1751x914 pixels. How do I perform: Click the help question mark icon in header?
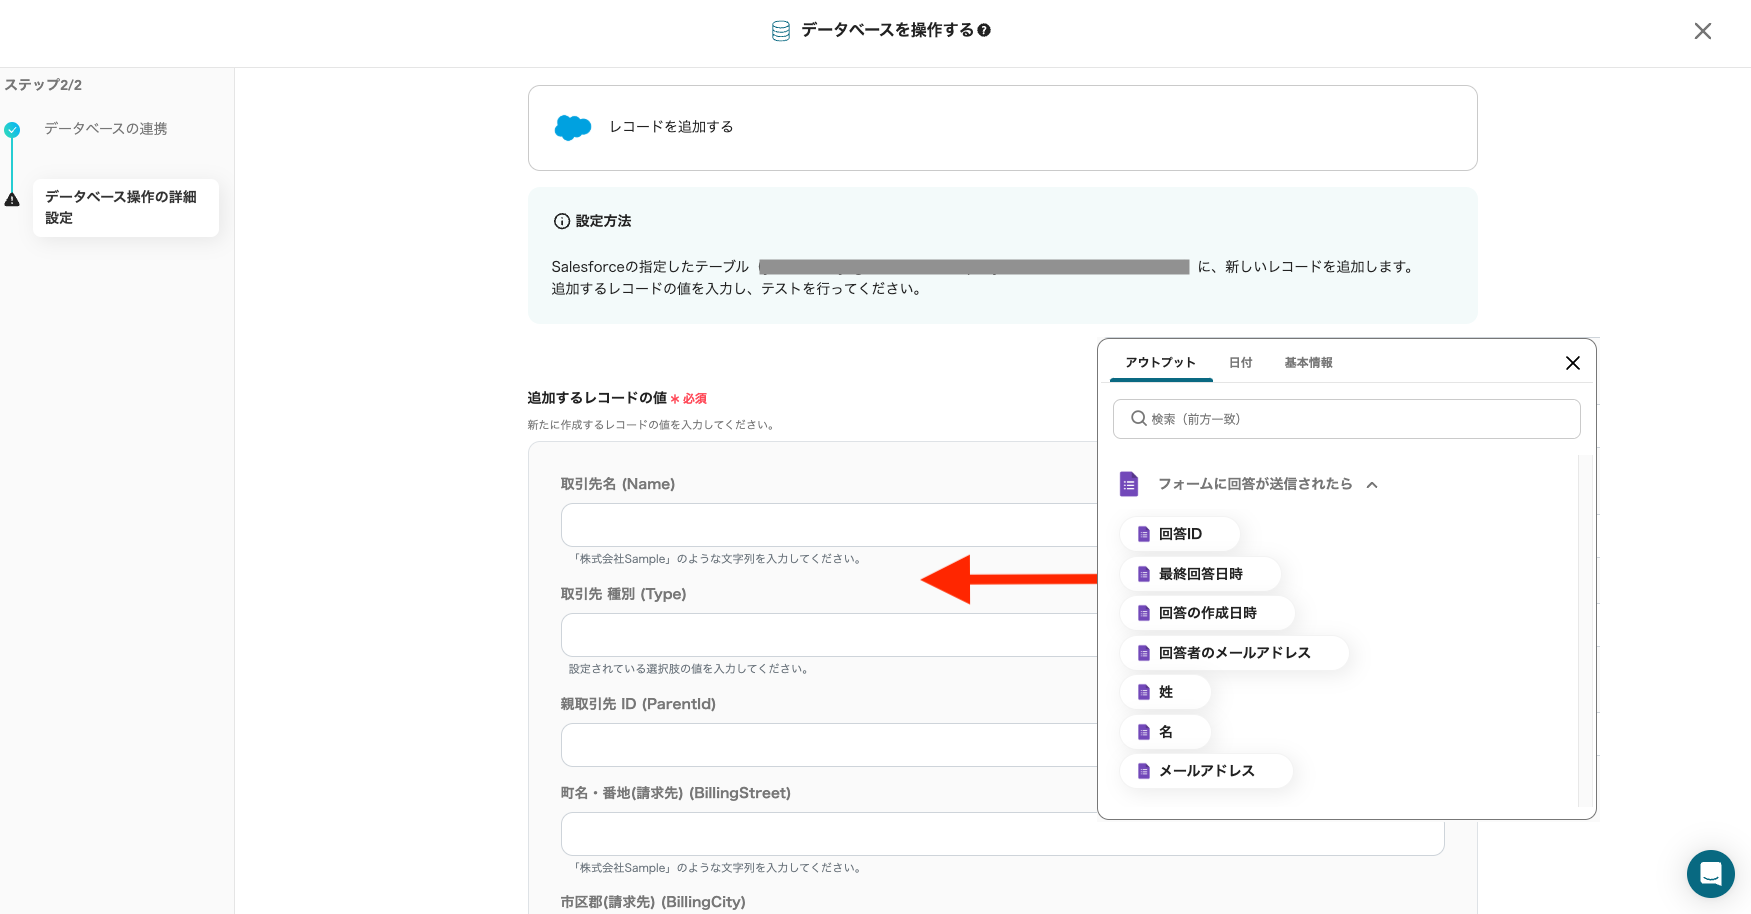pos(984,30)
